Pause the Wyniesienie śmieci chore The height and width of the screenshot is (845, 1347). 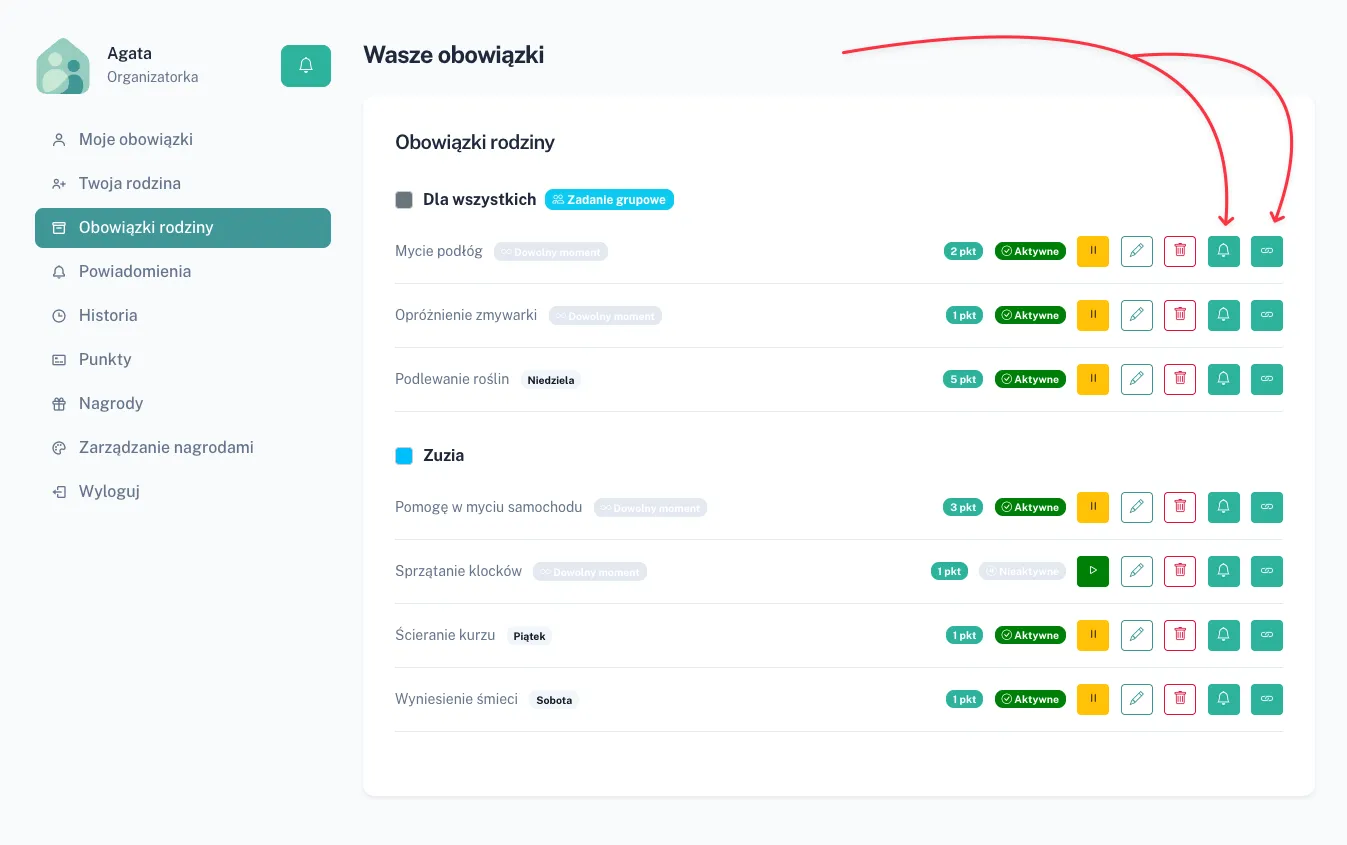(x=1093, y=700)
